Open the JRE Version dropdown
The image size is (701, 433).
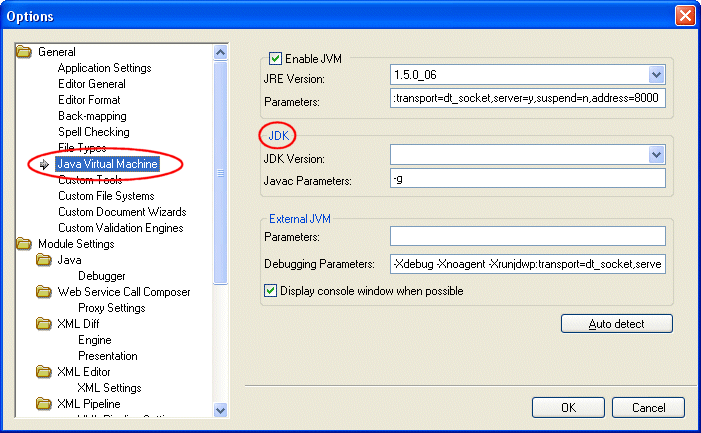tap(657, 75)
